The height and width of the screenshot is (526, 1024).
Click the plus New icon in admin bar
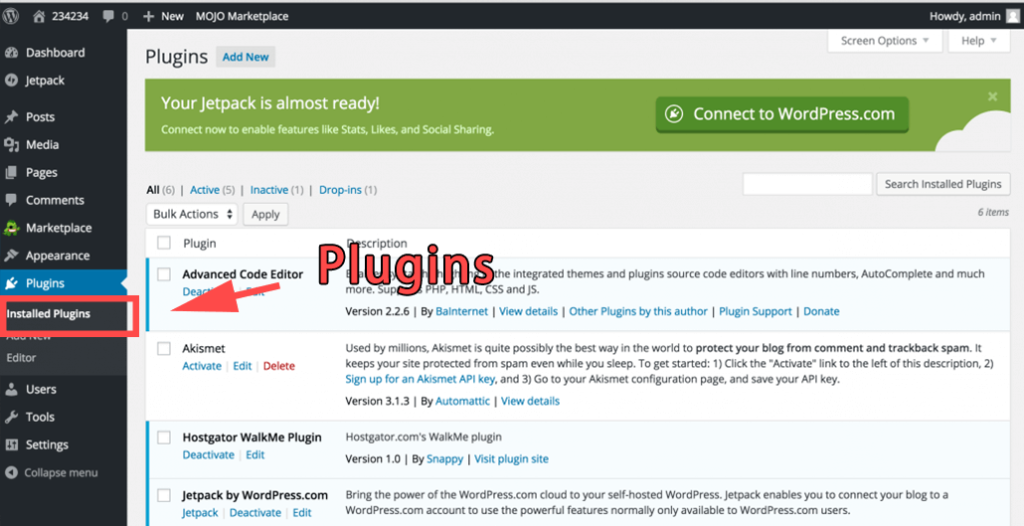click(148, 16)
